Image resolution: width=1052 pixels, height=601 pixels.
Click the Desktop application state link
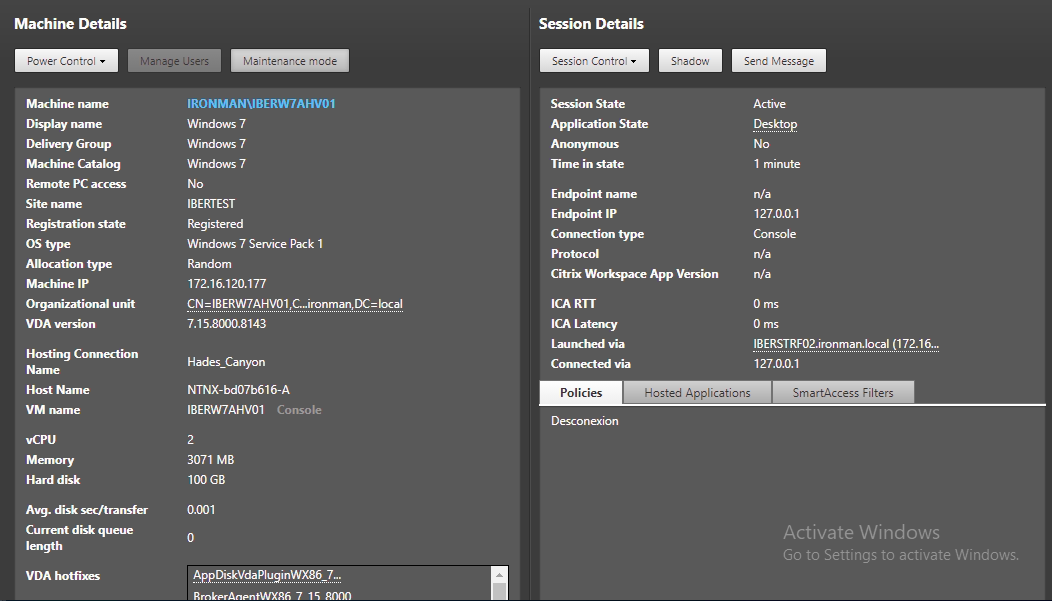click(x=775, y=124)
